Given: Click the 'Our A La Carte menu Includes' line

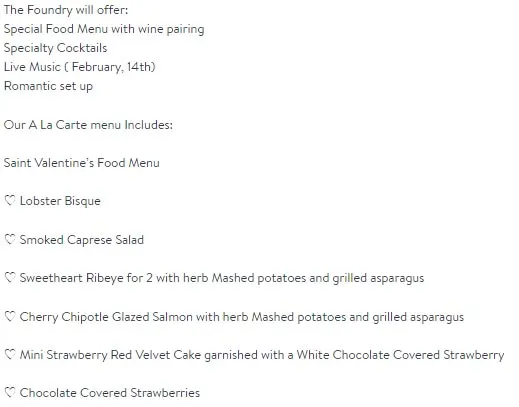Looking at the screenshot, I should (88, 125).
